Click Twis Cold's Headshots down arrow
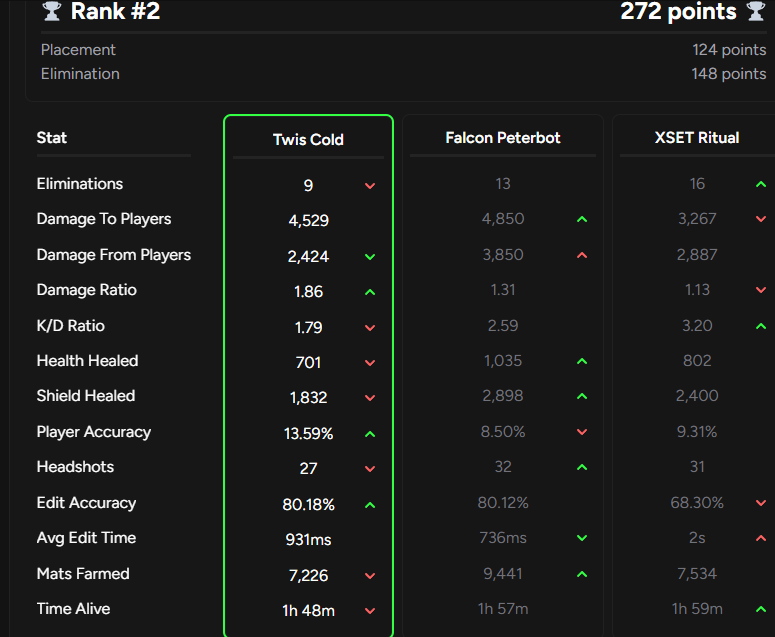Screen dimensions: 775x637 pyautogui.click(x=370, y=468)
